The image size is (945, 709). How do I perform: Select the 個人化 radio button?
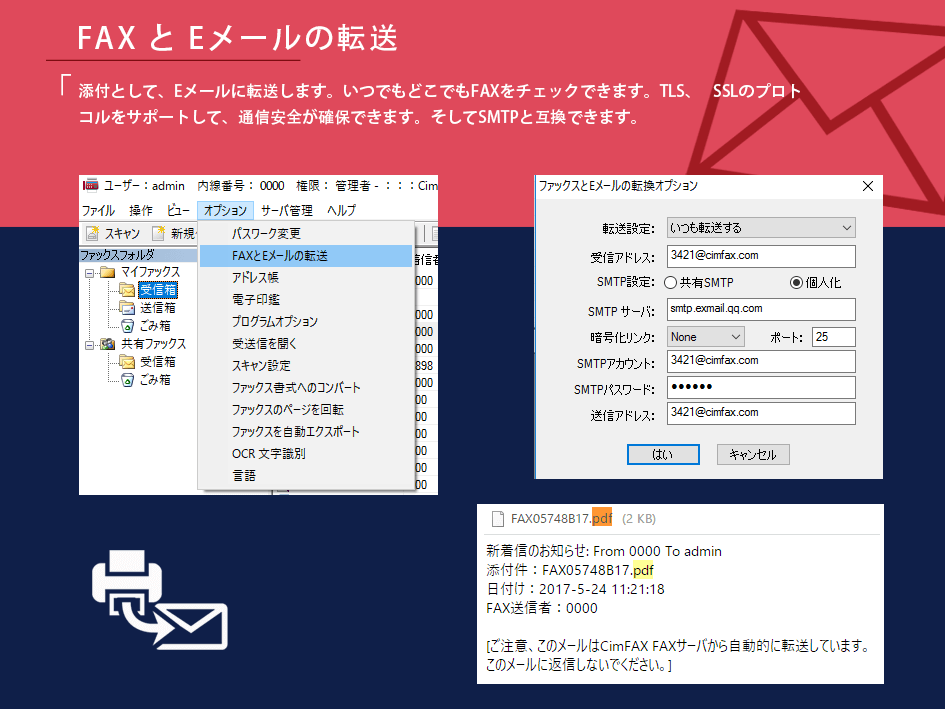coord(796,283)
